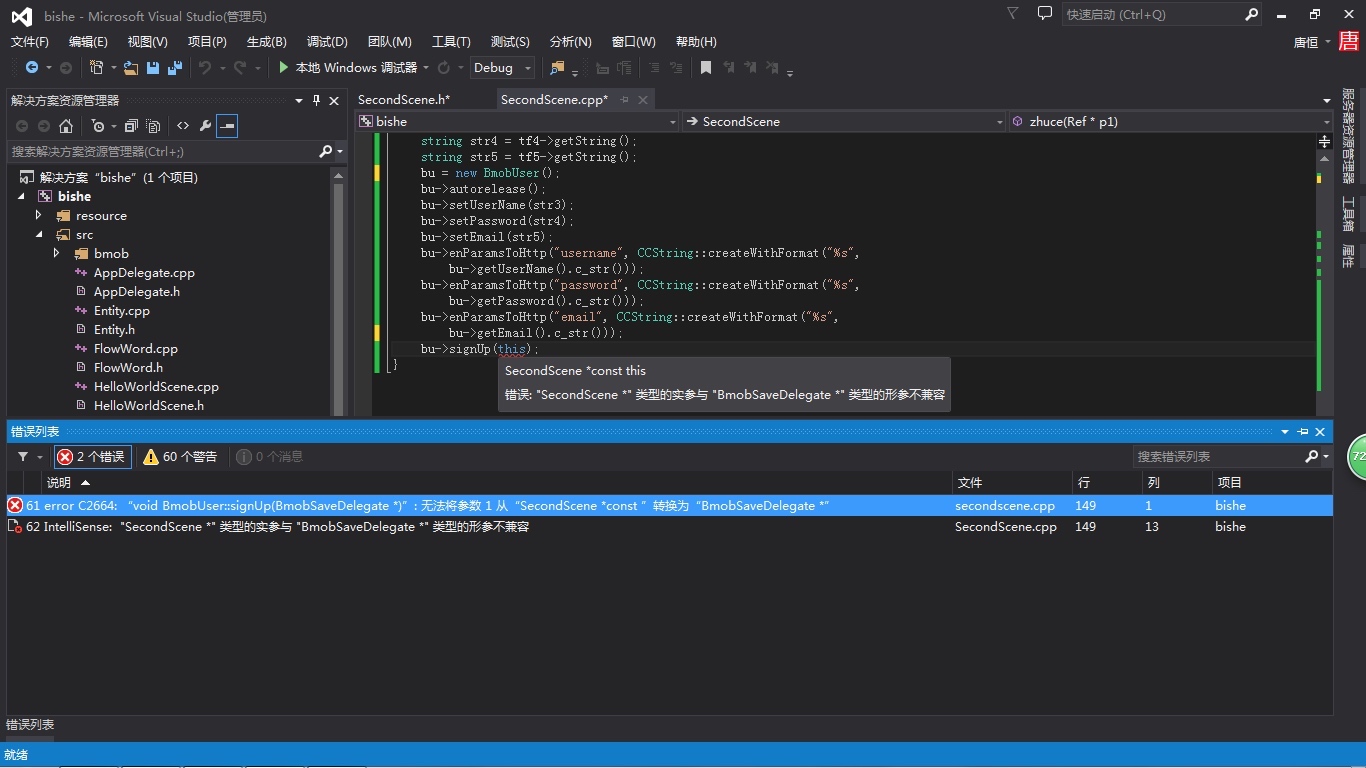The image size is (1366, 768).
Task: Switch to the SecondScene.h tab
Action: (x=404, y=100)
